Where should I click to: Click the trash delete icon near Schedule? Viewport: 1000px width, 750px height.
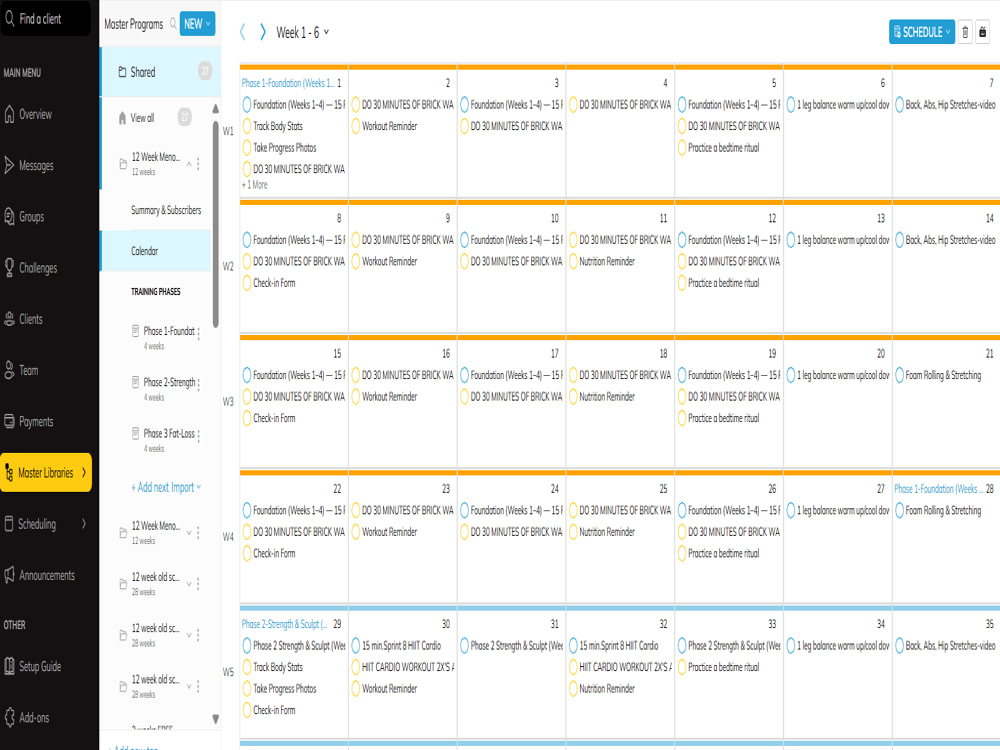(965, 31)
